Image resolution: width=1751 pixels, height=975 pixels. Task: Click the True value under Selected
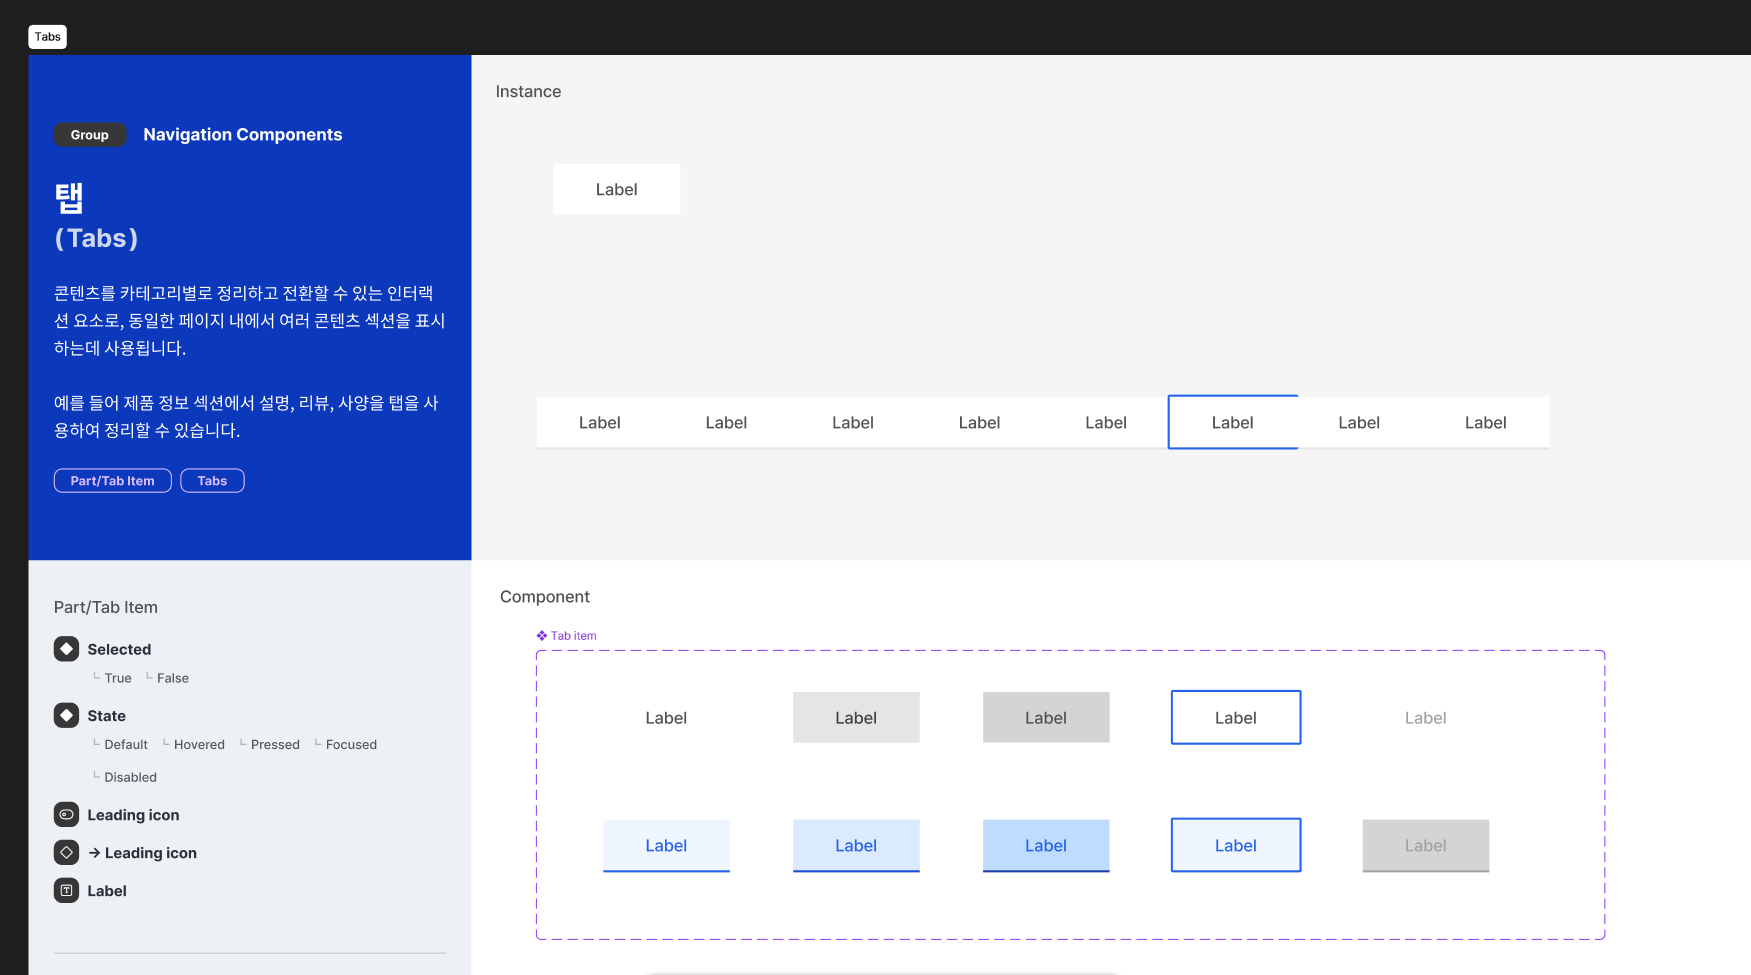coord(118,678)
